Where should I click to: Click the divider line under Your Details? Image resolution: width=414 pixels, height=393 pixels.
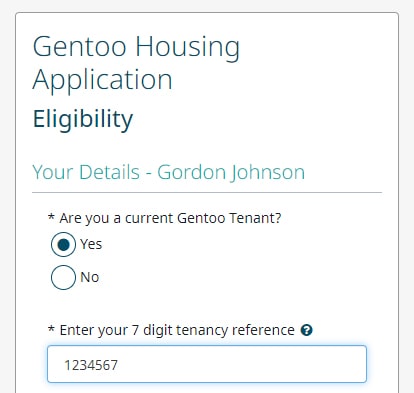[x=207, y=192]
